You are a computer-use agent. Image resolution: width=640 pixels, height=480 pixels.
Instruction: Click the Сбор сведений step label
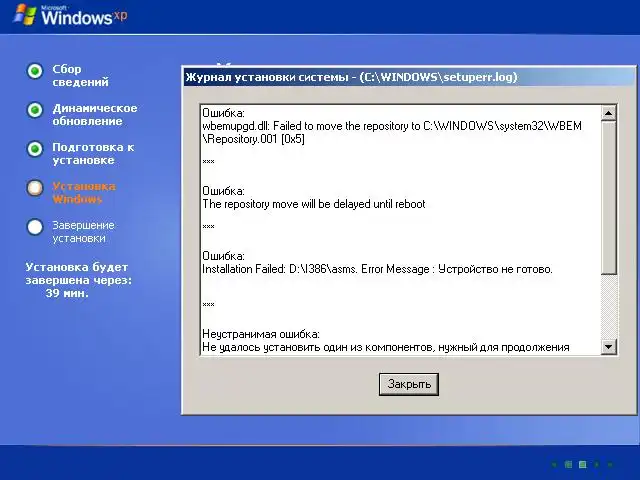[80, 76]
